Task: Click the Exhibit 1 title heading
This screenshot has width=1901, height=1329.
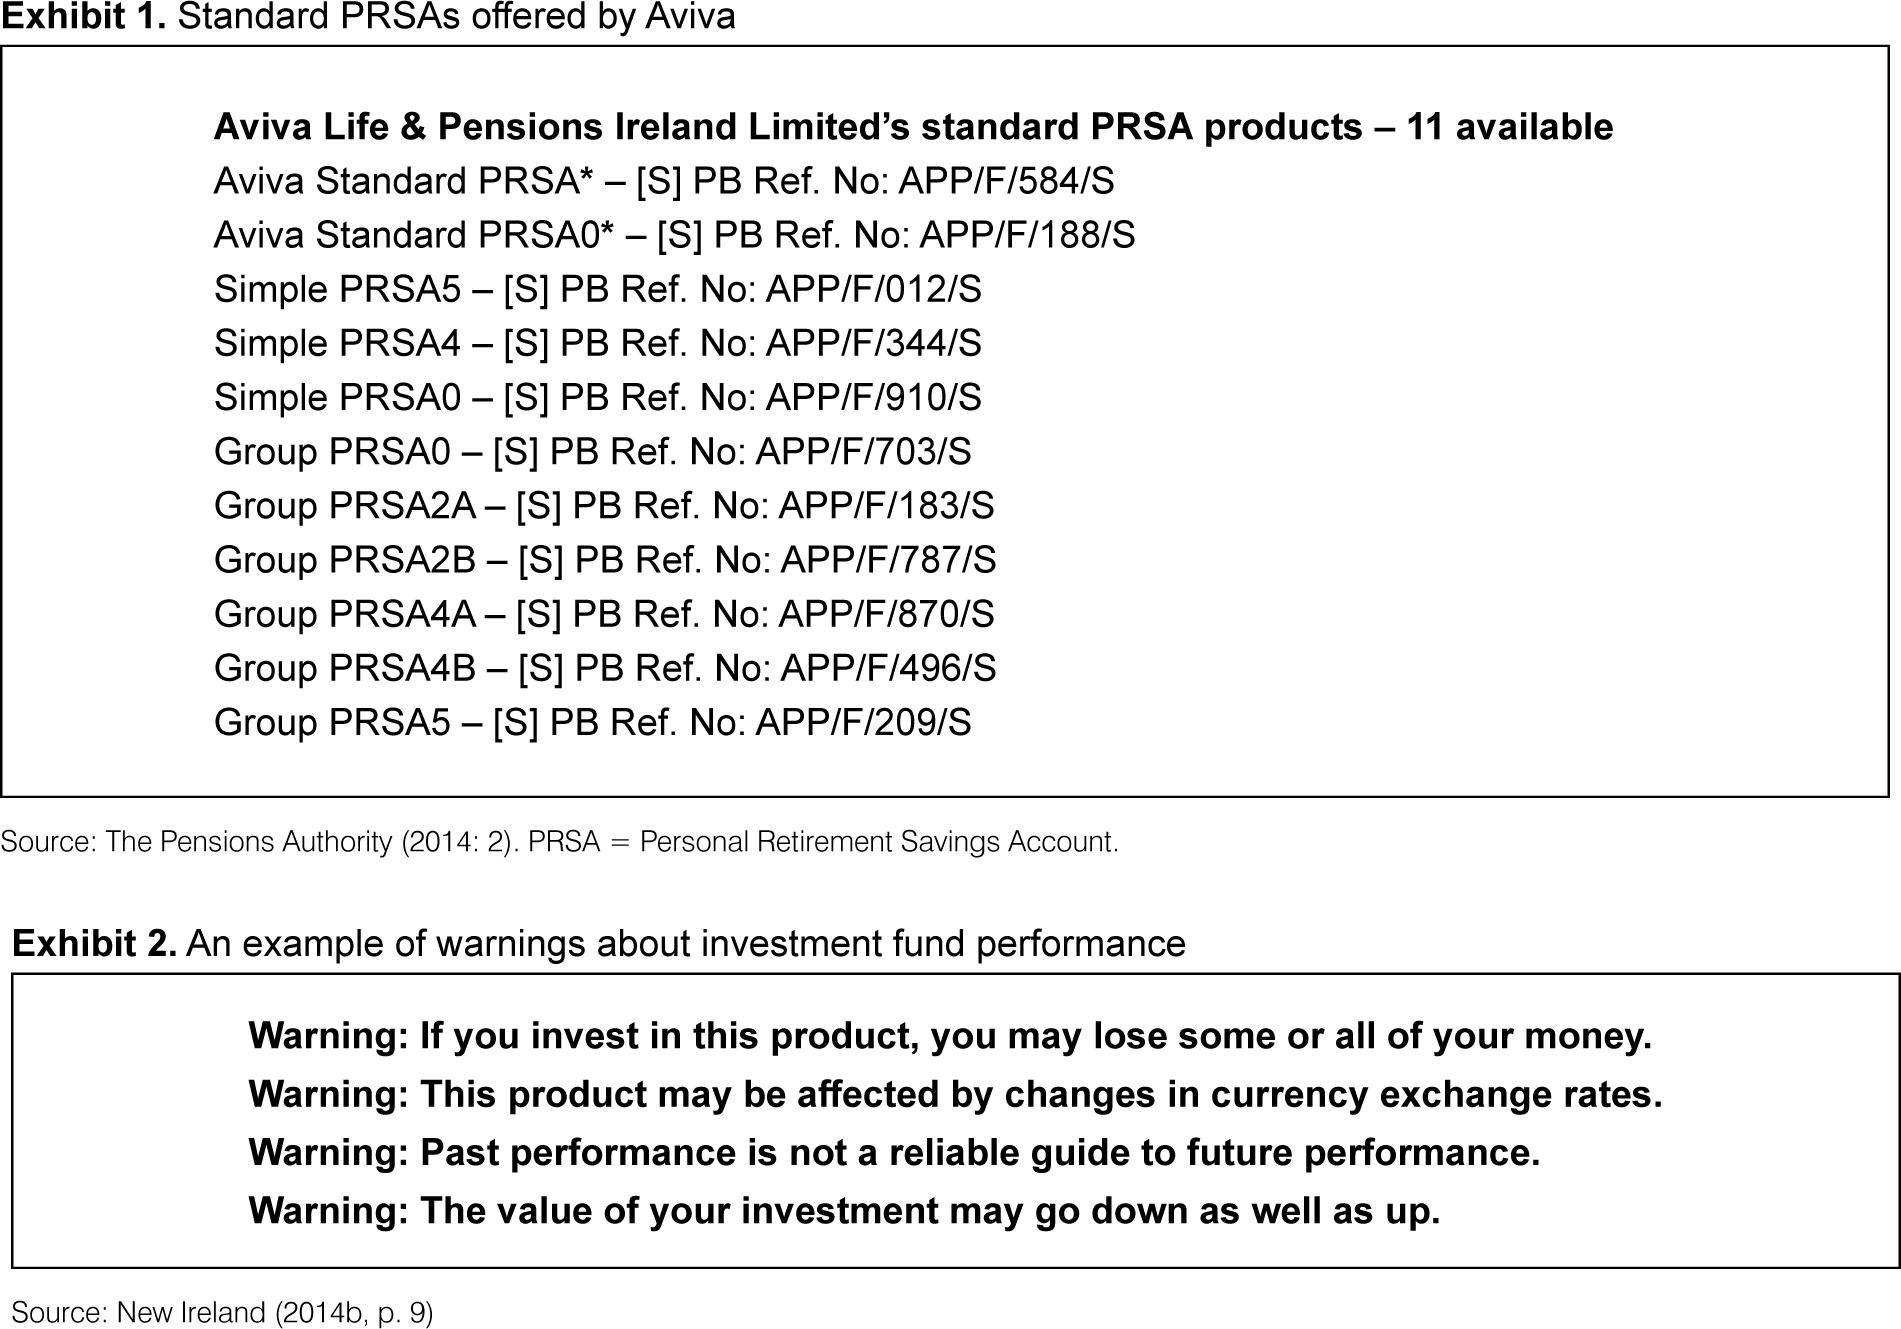Action: click(368, 17)
